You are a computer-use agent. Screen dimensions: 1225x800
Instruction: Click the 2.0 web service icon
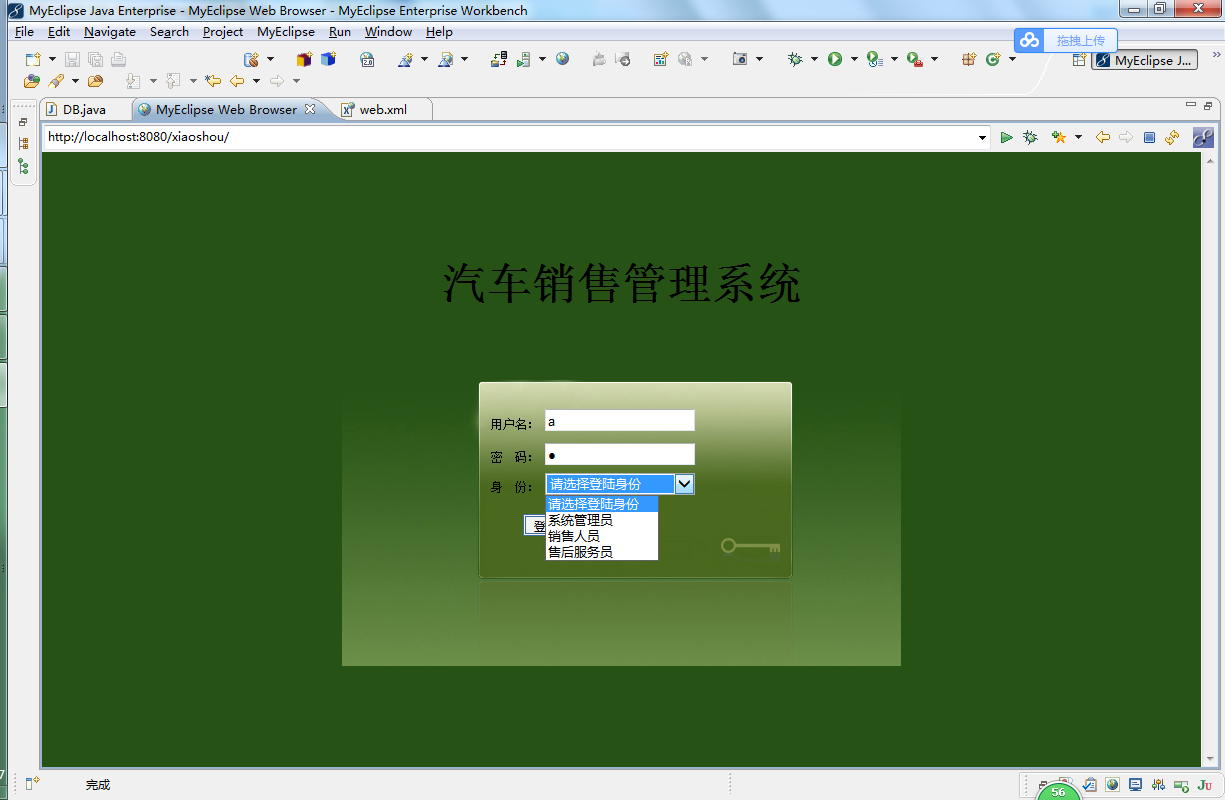coord(367,60)
